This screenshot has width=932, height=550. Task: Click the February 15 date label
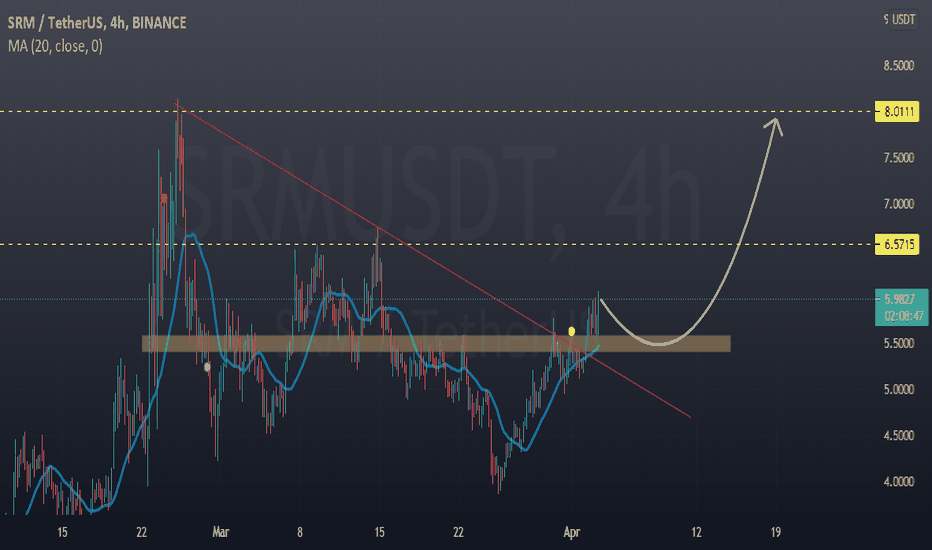pyautogui.click(x=62, y=532)
